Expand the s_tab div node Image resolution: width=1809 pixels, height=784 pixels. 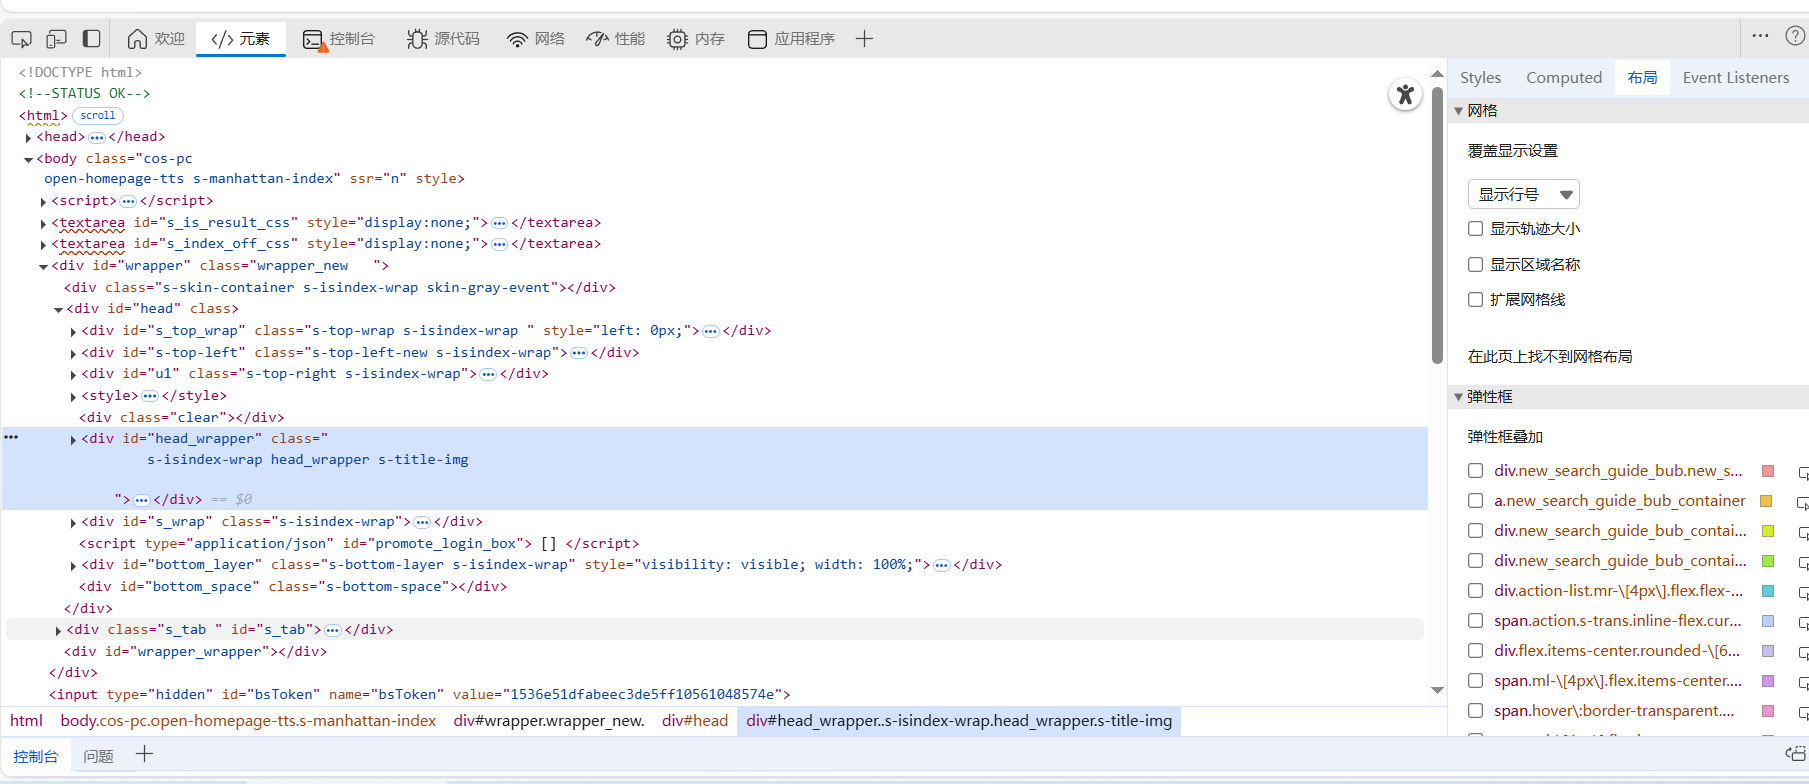[x=58, y=631]
